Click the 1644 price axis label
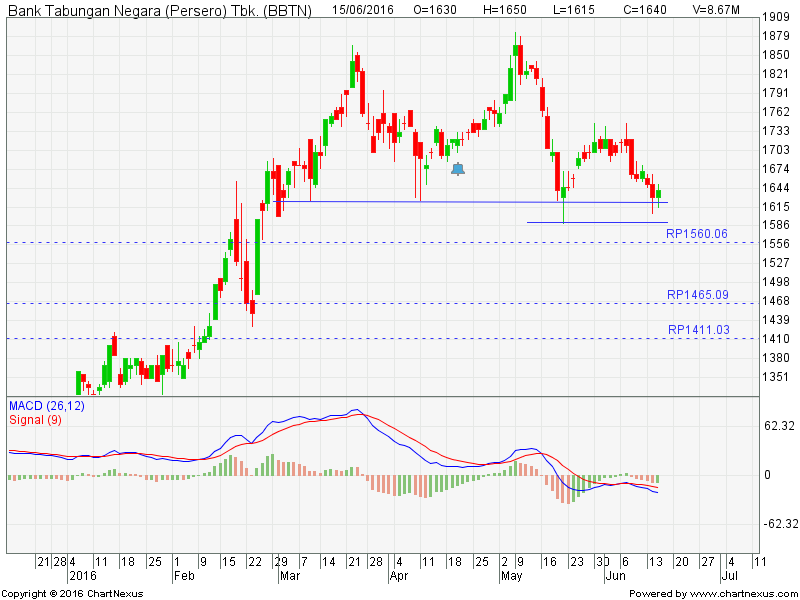 click(776, 188)
